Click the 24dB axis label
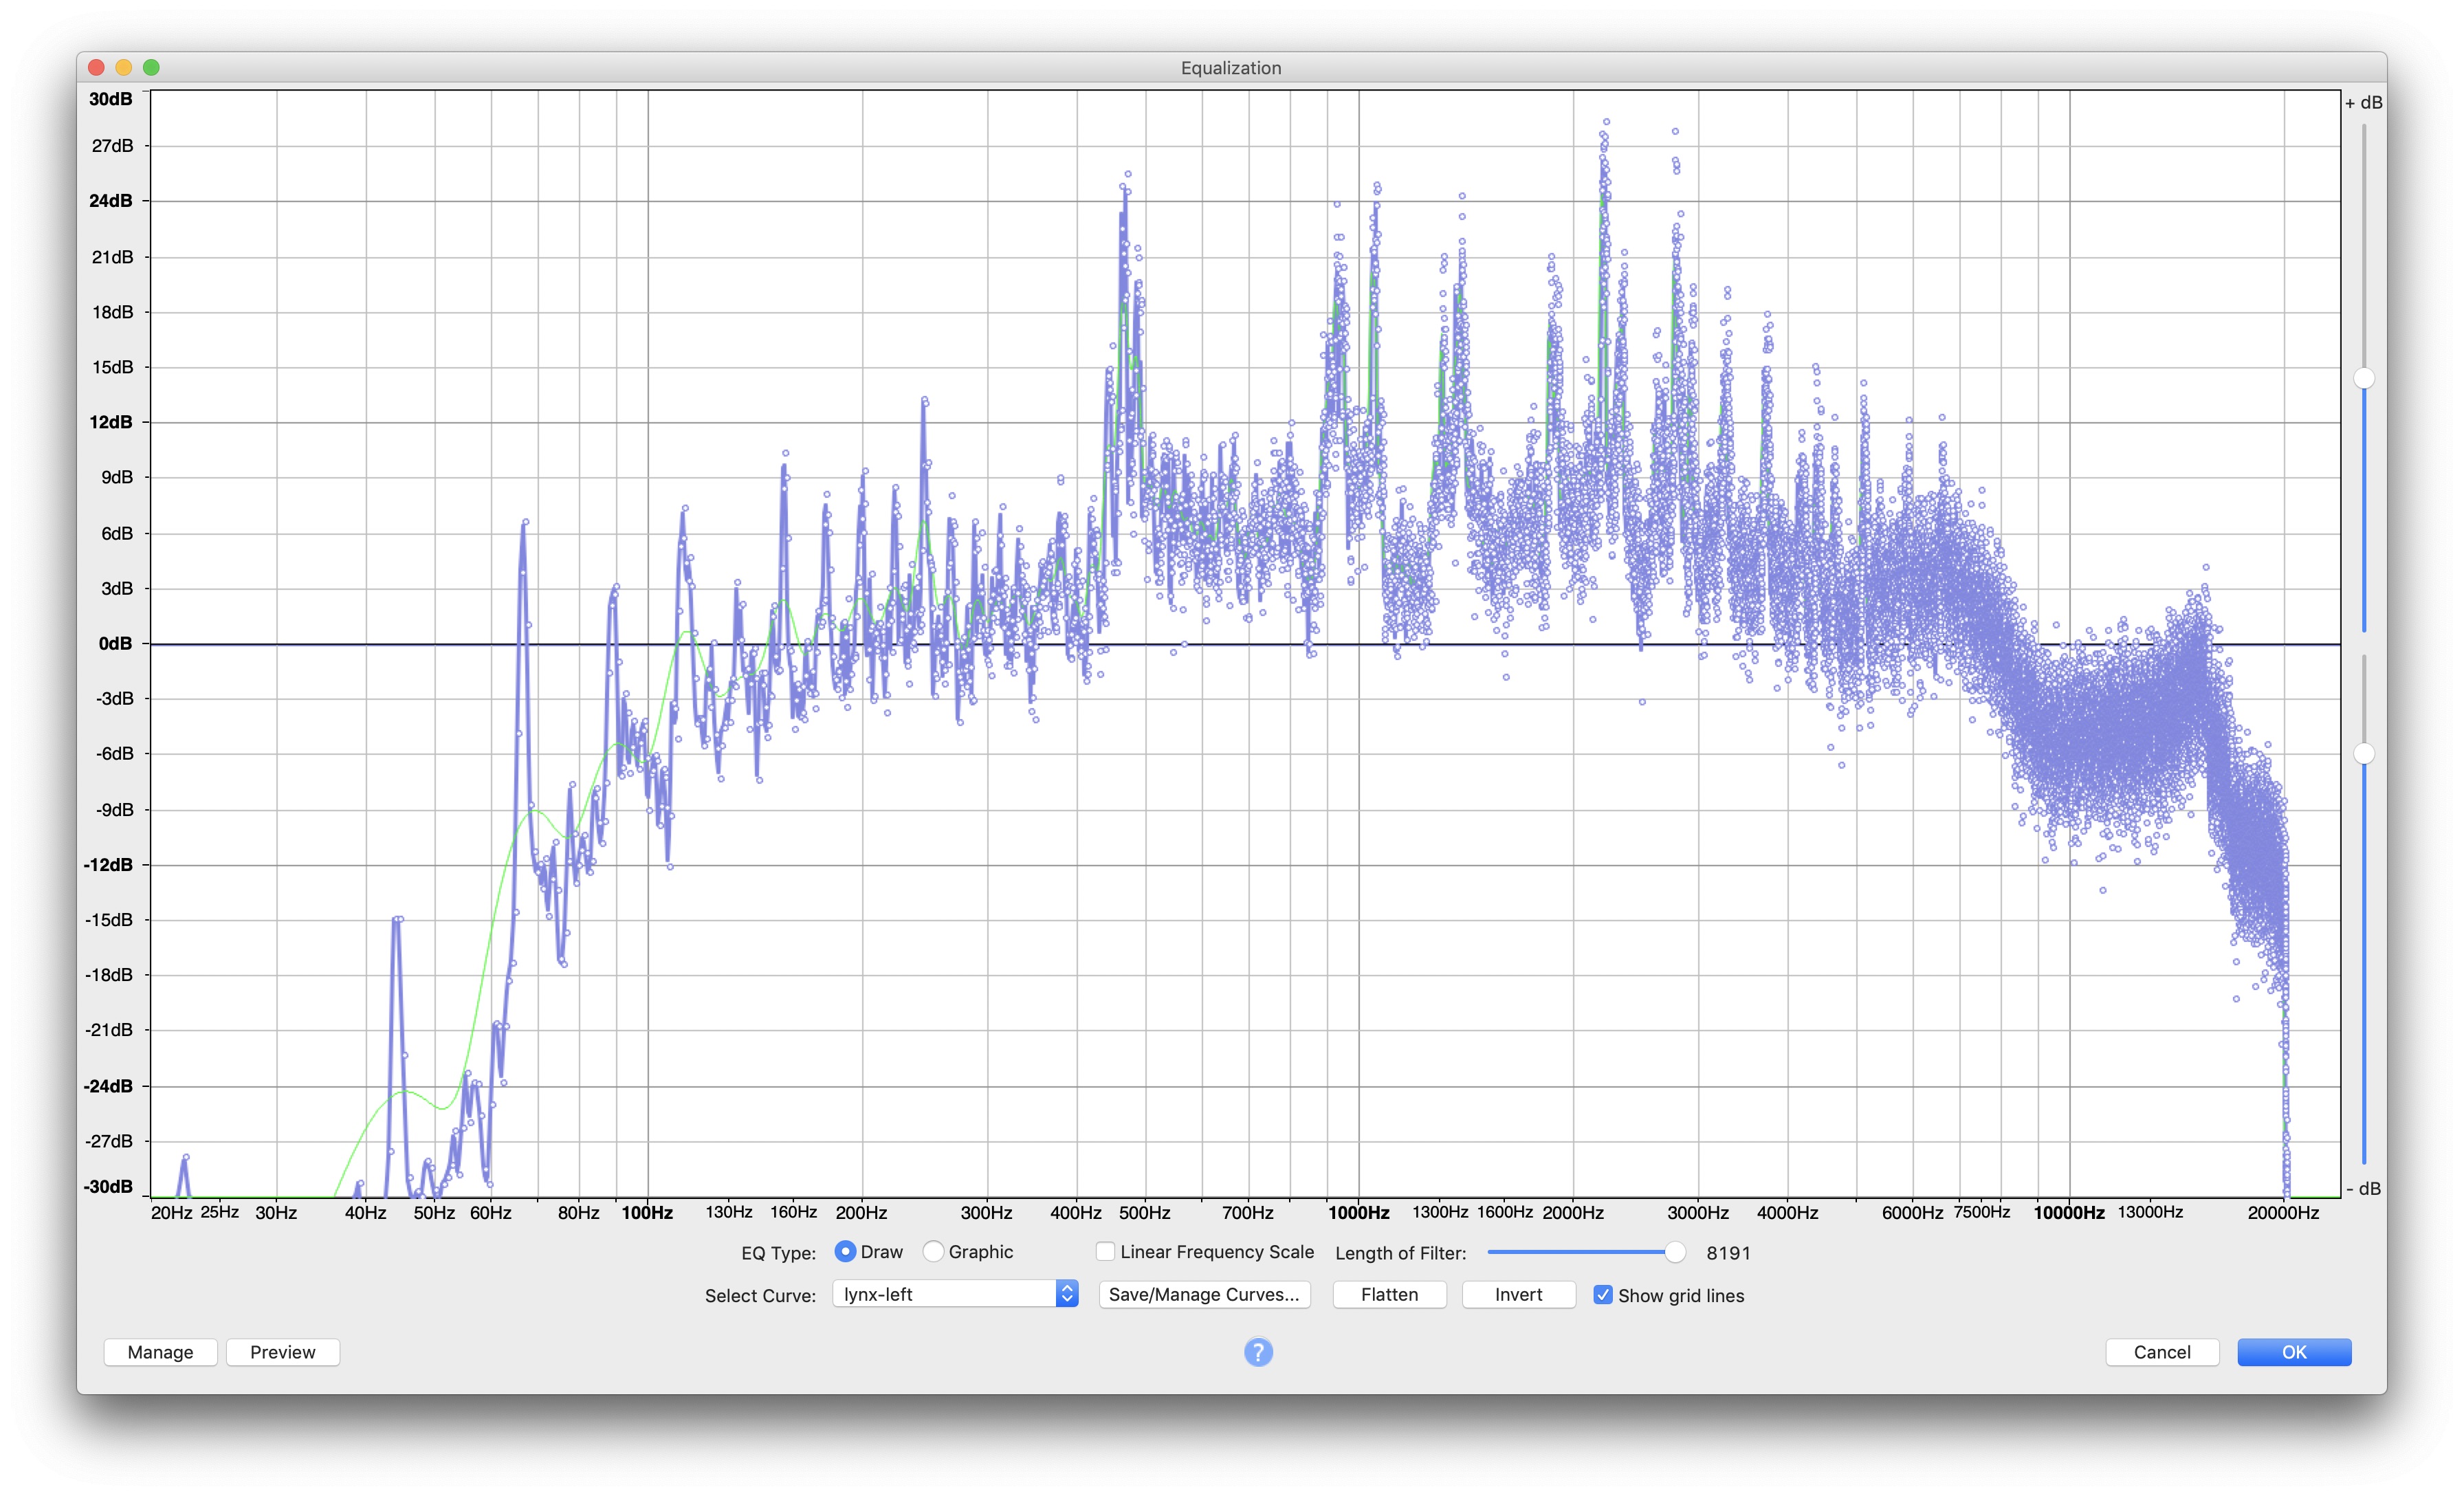2464x1496 pixels. click(110, 200)
